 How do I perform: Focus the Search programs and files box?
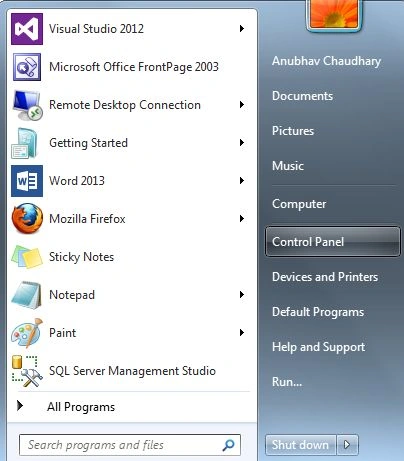[130, 445]
